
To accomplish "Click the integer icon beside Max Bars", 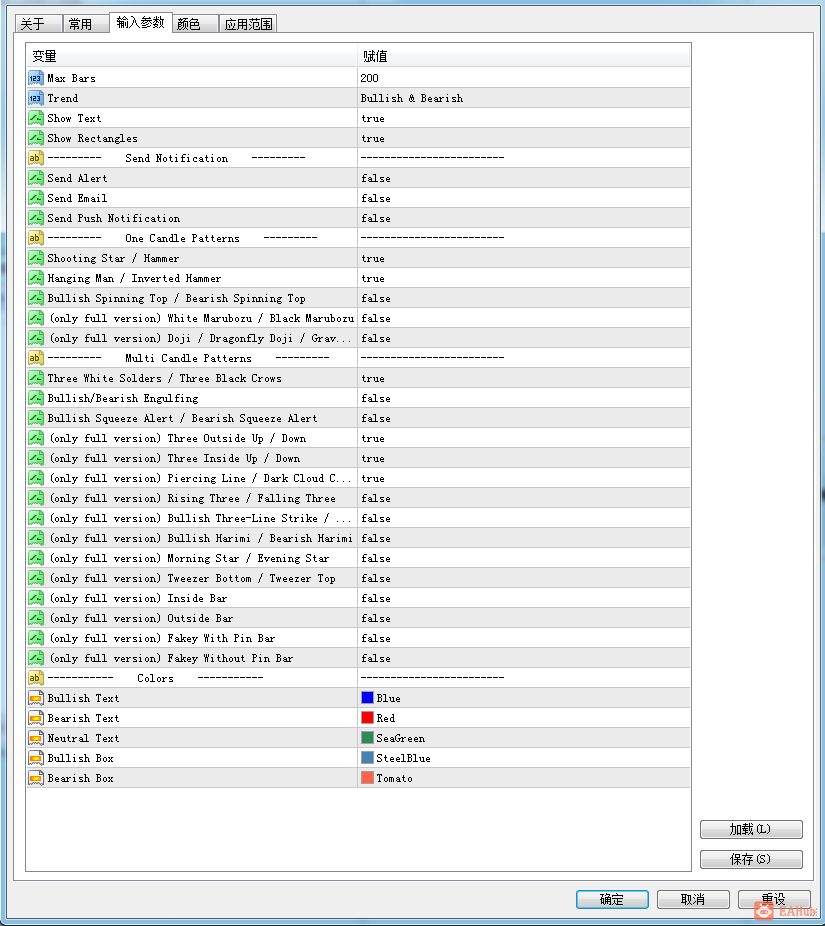I will point(35,78).
